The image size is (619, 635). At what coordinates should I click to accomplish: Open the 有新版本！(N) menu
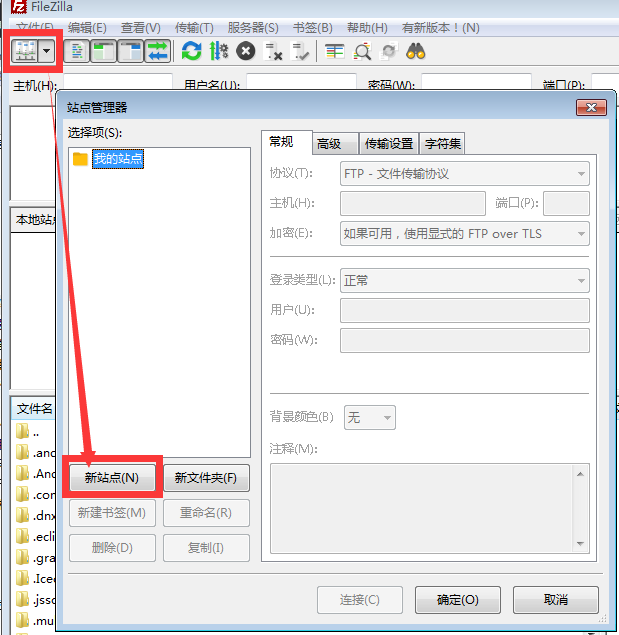pyautogui.click(x=440, y=28)
